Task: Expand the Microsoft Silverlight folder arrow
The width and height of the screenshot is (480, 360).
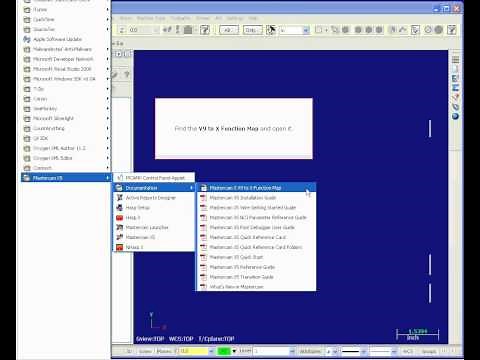Action: click(x=107, y=118)
